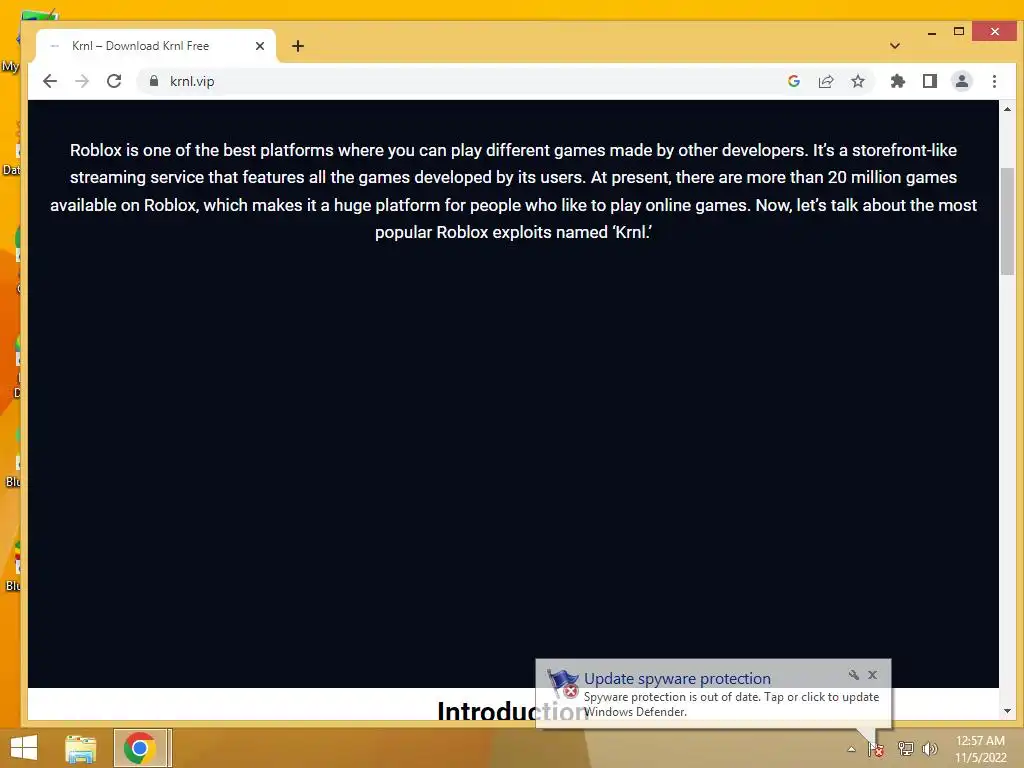The width and height of the screenshot is (1024, 768).
Task: Click the vertical scrollbar thumb
Action: point(1007,221)
